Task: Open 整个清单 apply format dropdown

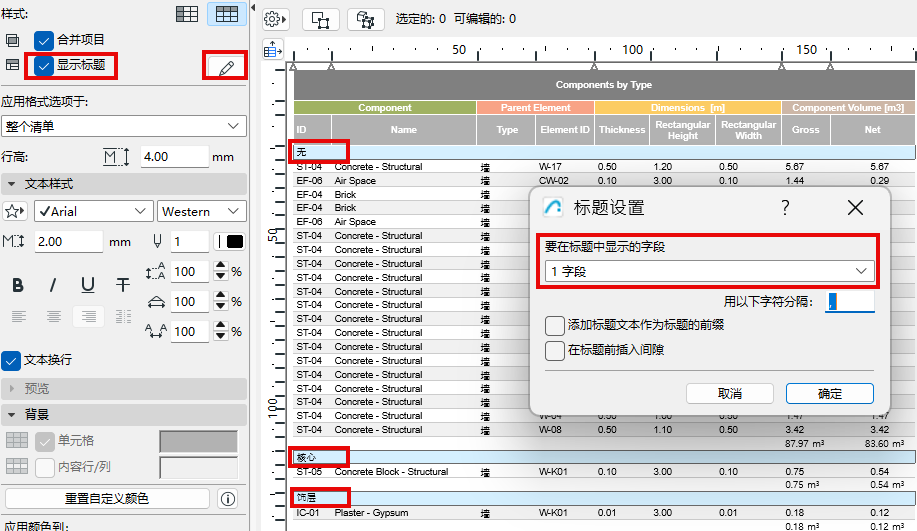Action: (123, 126)
